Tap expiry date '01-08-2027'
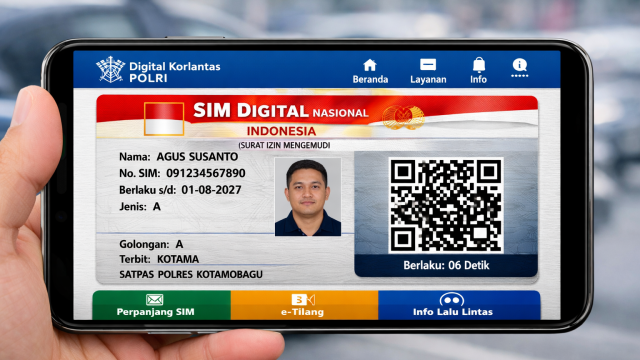 point(211,190)
